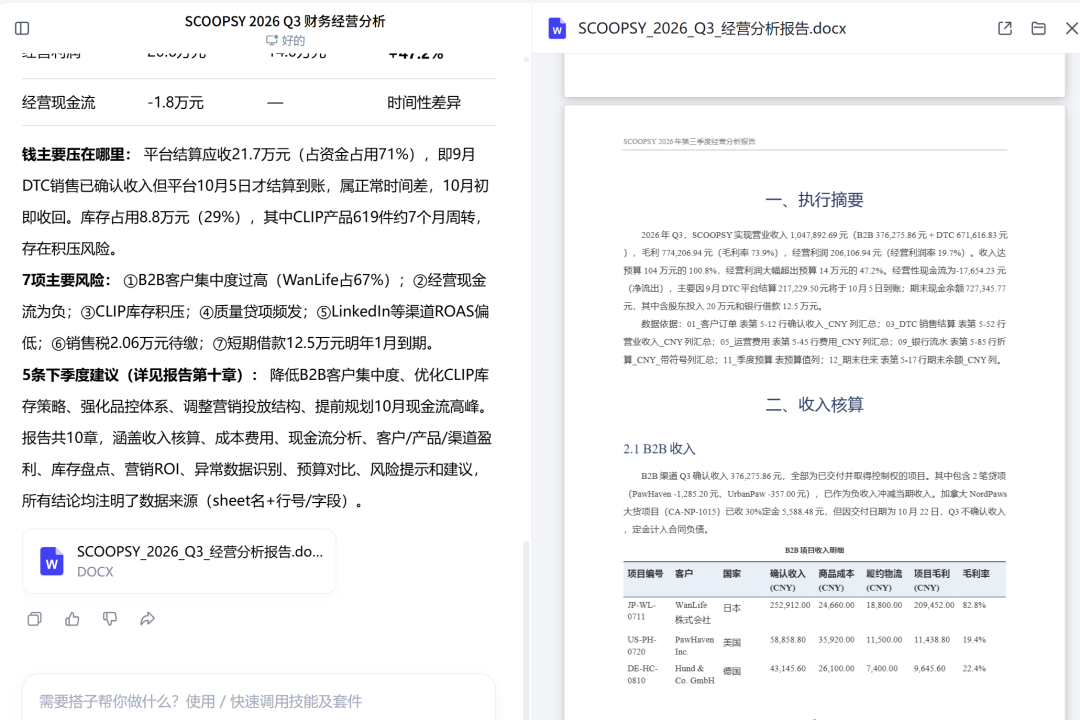Focus the chat input field 需要搭子帮你做什么
The width and height of the screenshot is (1080, 720).
[x=259, y=701]
